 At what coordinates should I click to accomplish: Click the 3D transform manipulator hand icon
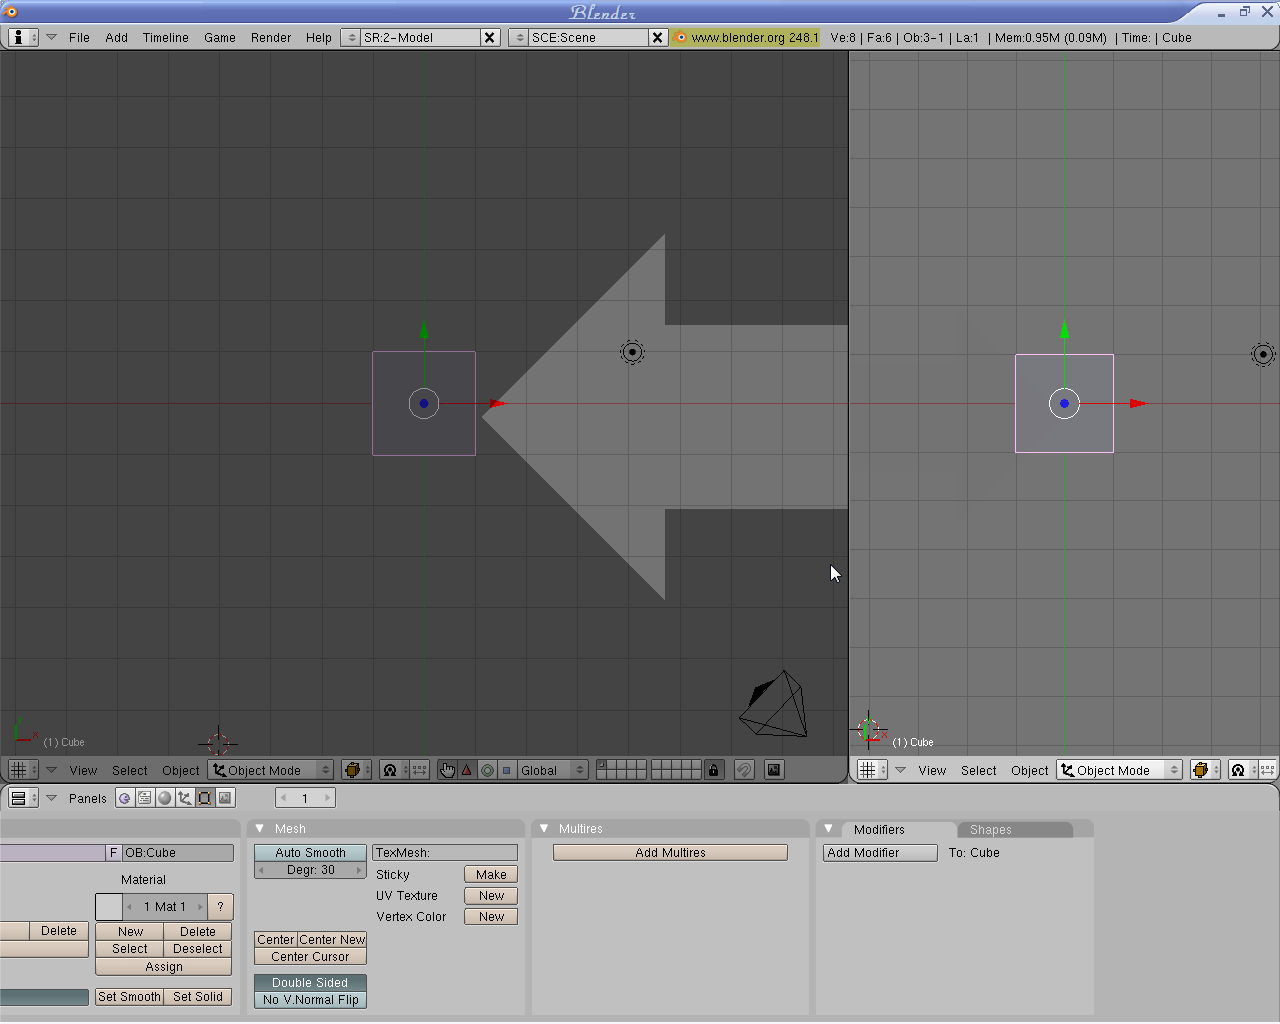click(x=447, y=770)
